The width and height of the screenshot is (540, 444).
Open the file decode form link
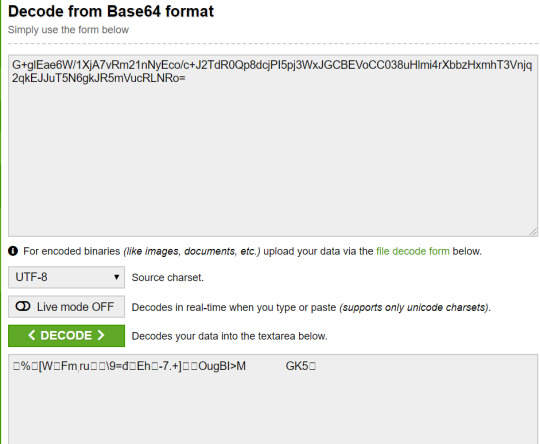pyautogui.click(x=413, y=251)
